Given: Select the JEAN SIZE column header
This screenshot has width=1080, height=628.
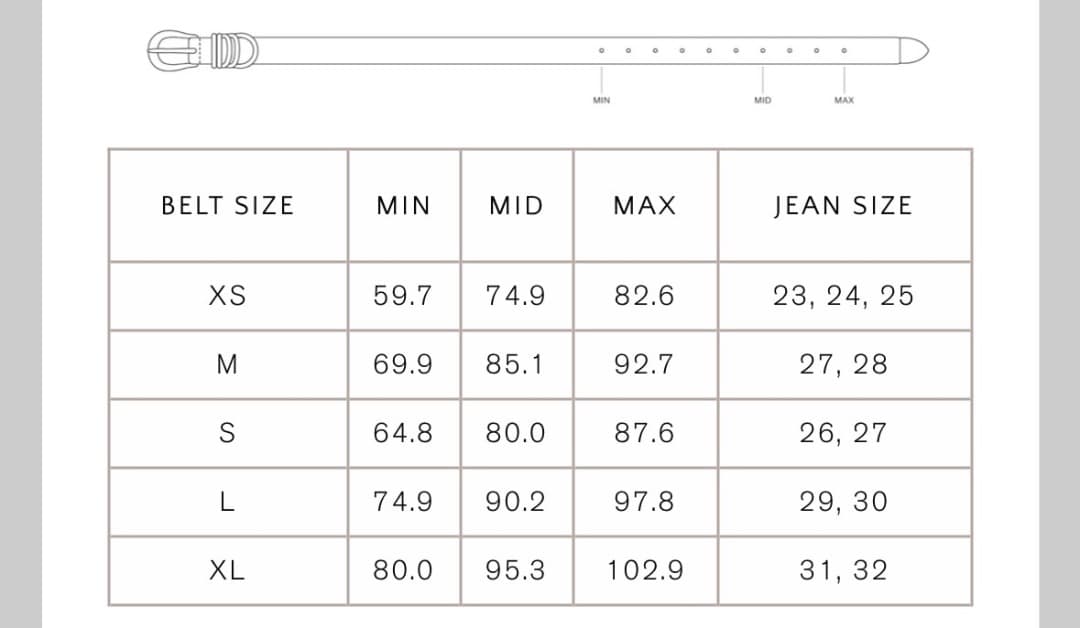Looking at the screenshot, I should [x=843, y=206].
